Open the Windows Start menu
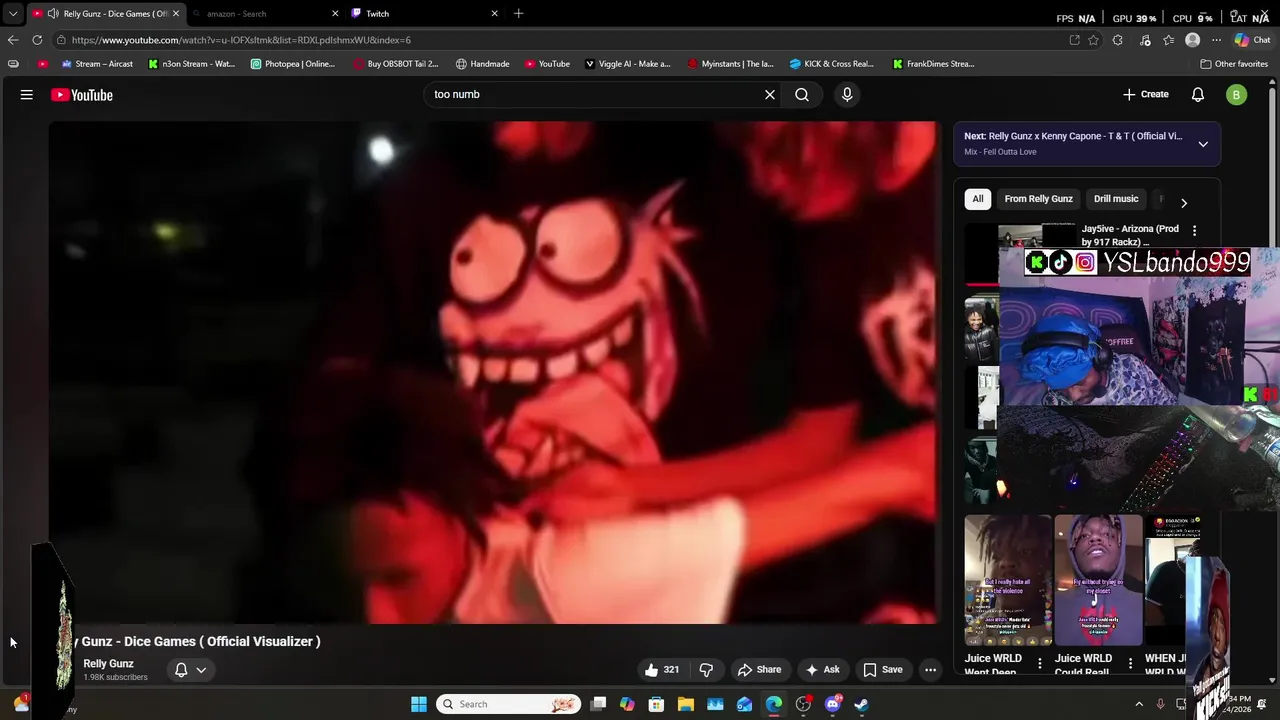Screen dimensions: 1280x720 419,704
